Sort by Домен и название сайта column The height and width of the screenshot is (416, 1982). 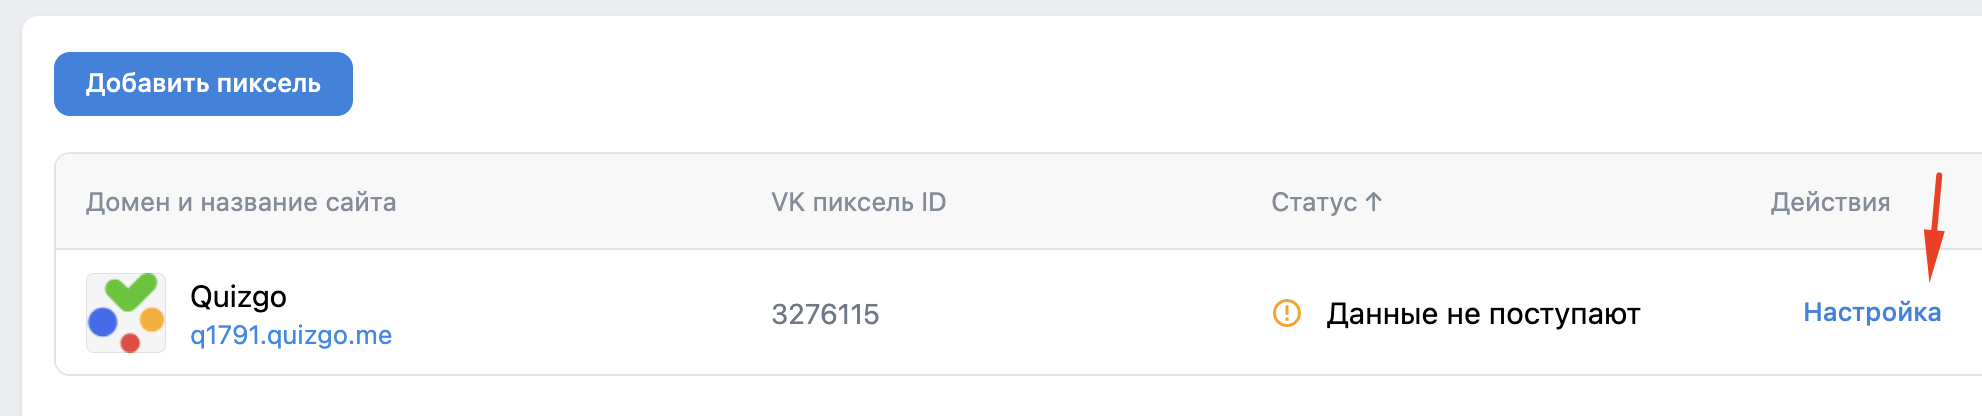click(x=241, y=202)
